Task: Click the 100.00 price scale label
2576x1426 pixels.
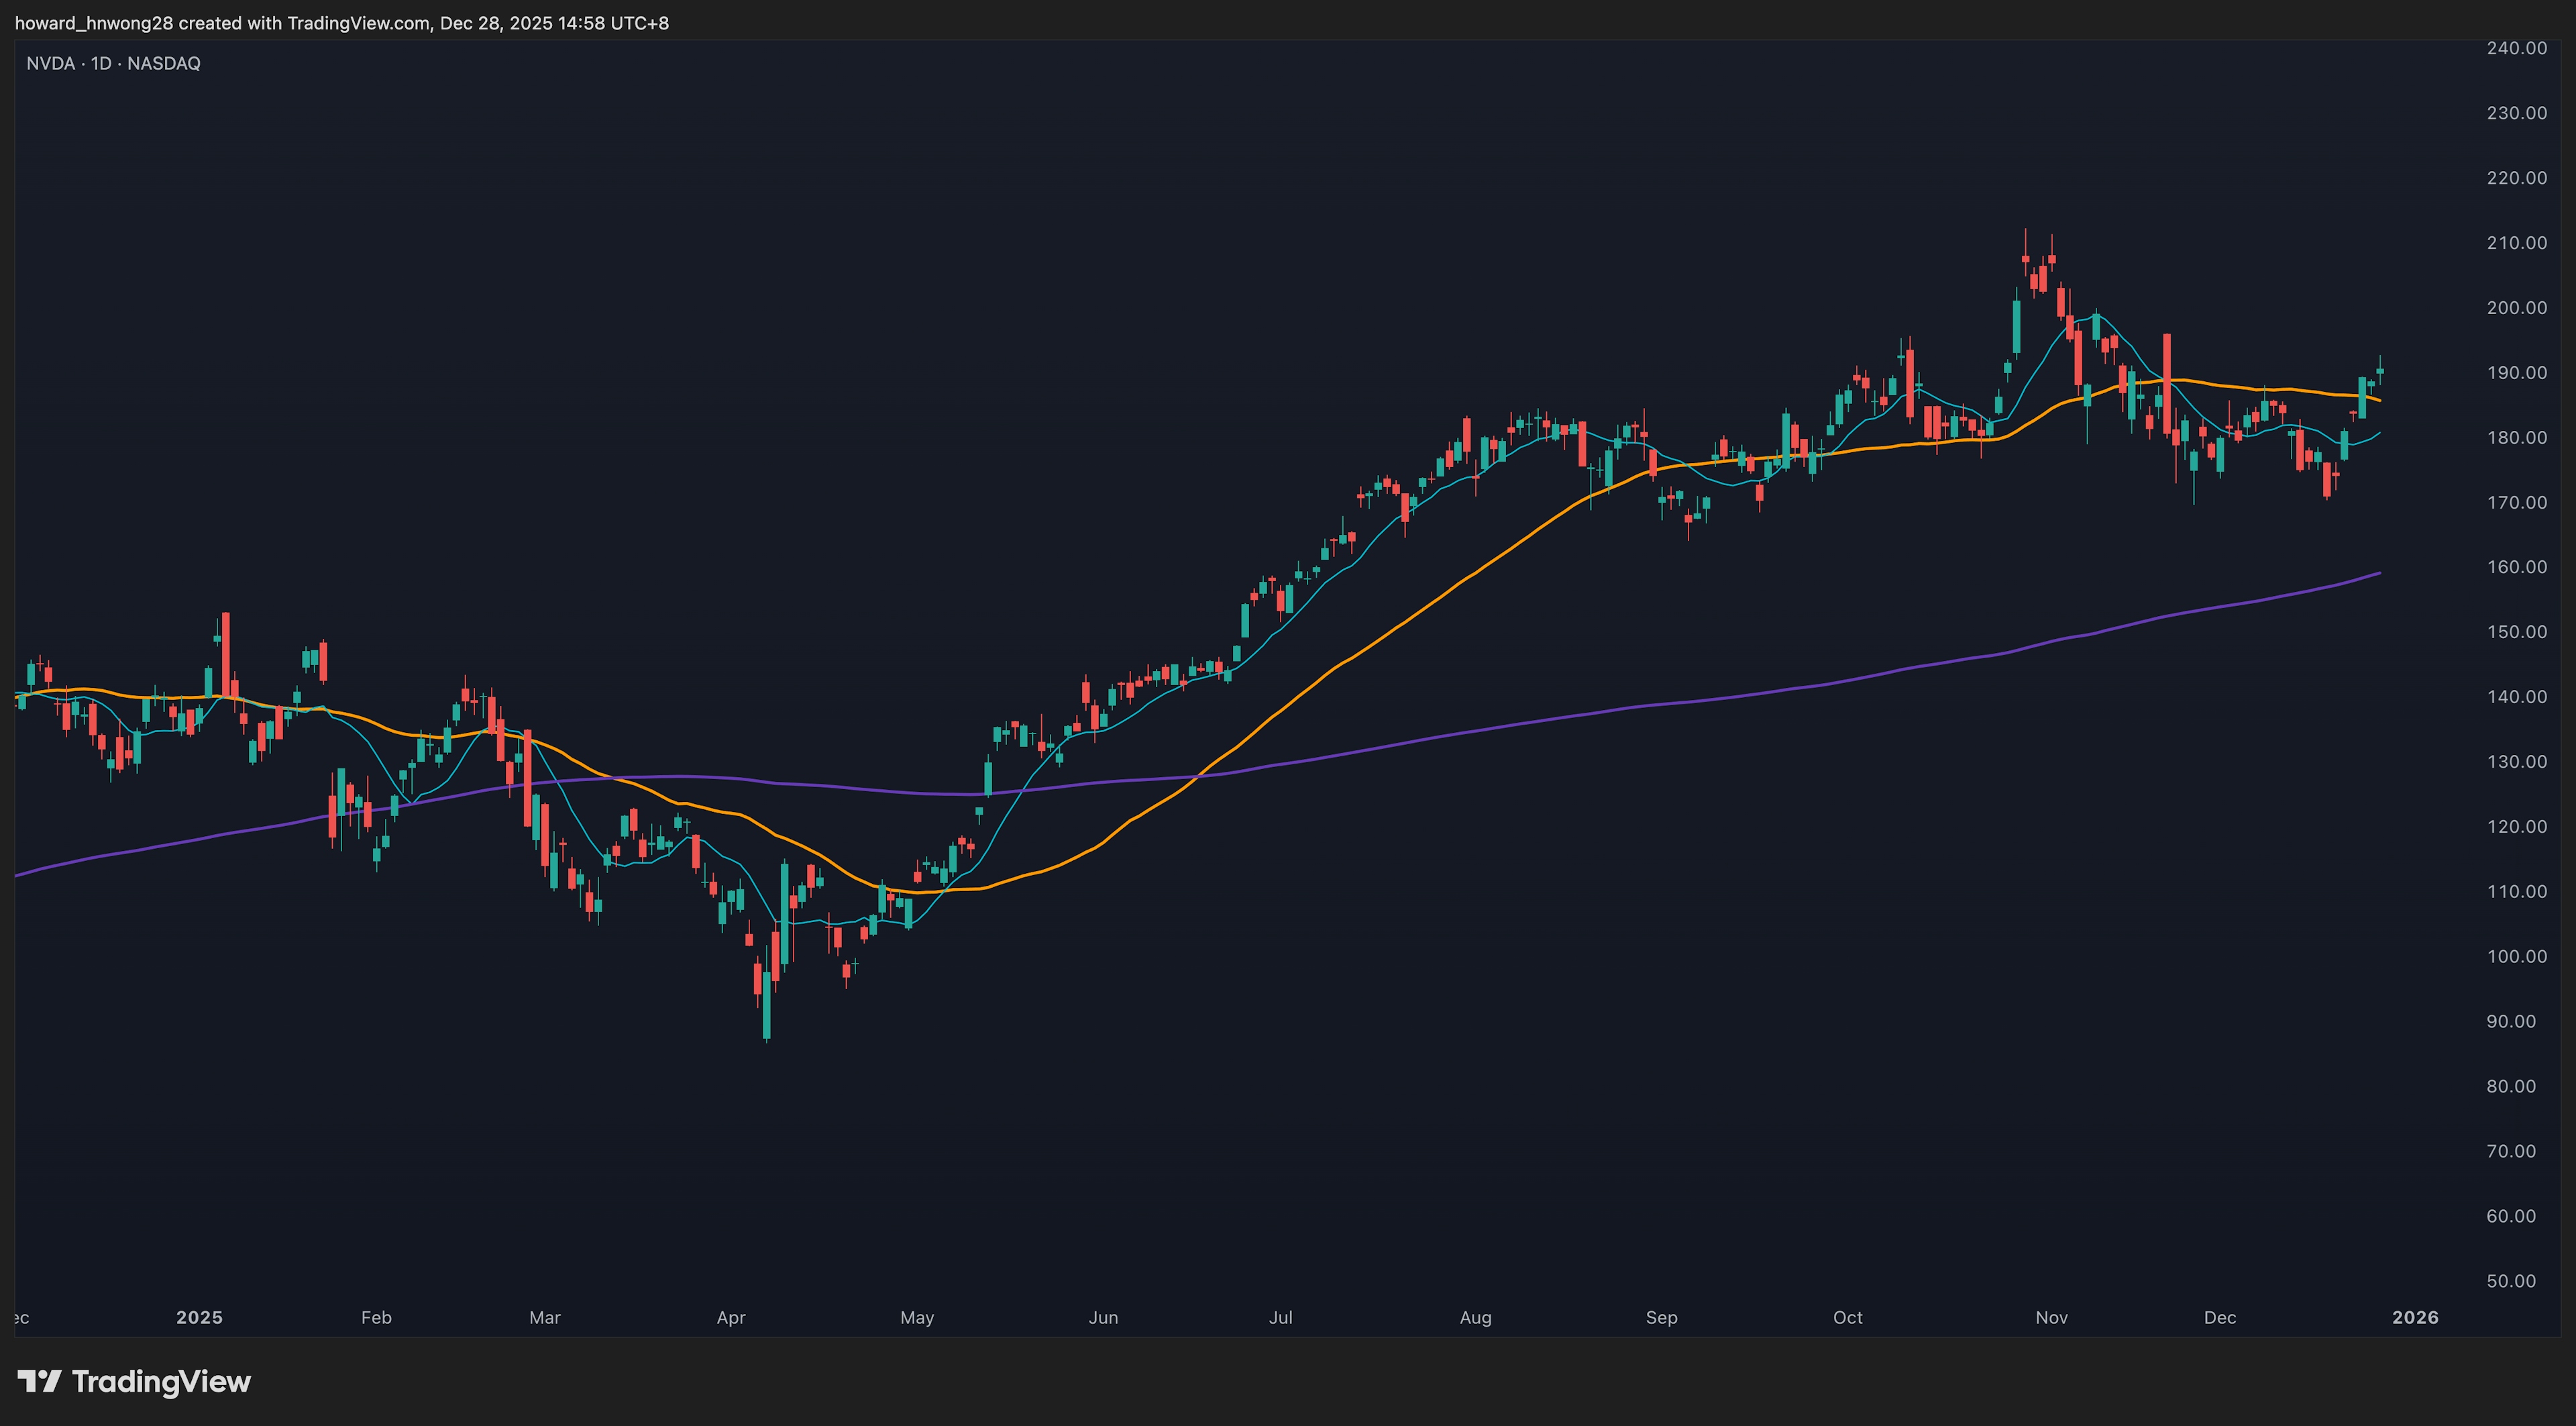Action: (x=2516, y=956)
